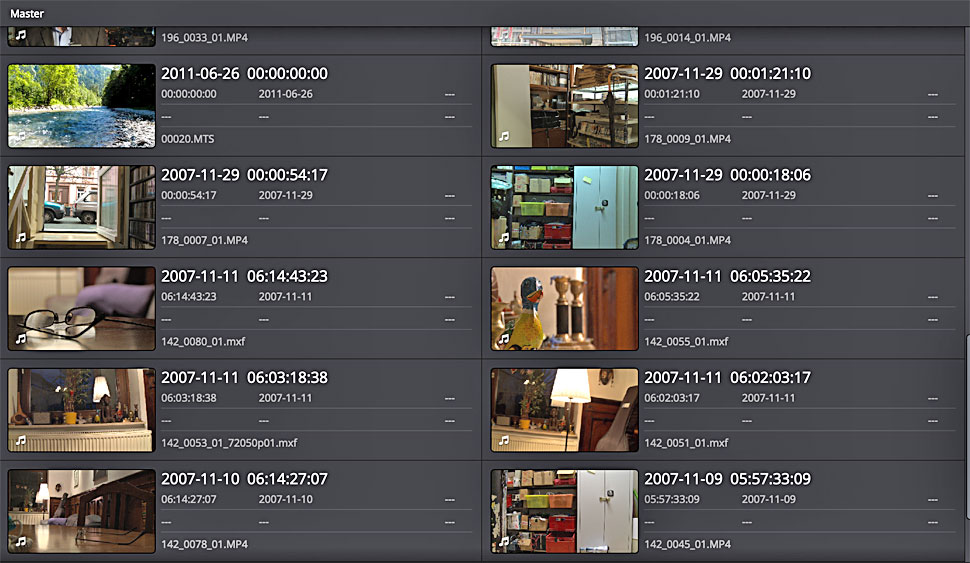Screen dimensions: 970x563
Task: Click the small timecode 06:03:18:38 metadata value
Action: [x=189, y=398]
